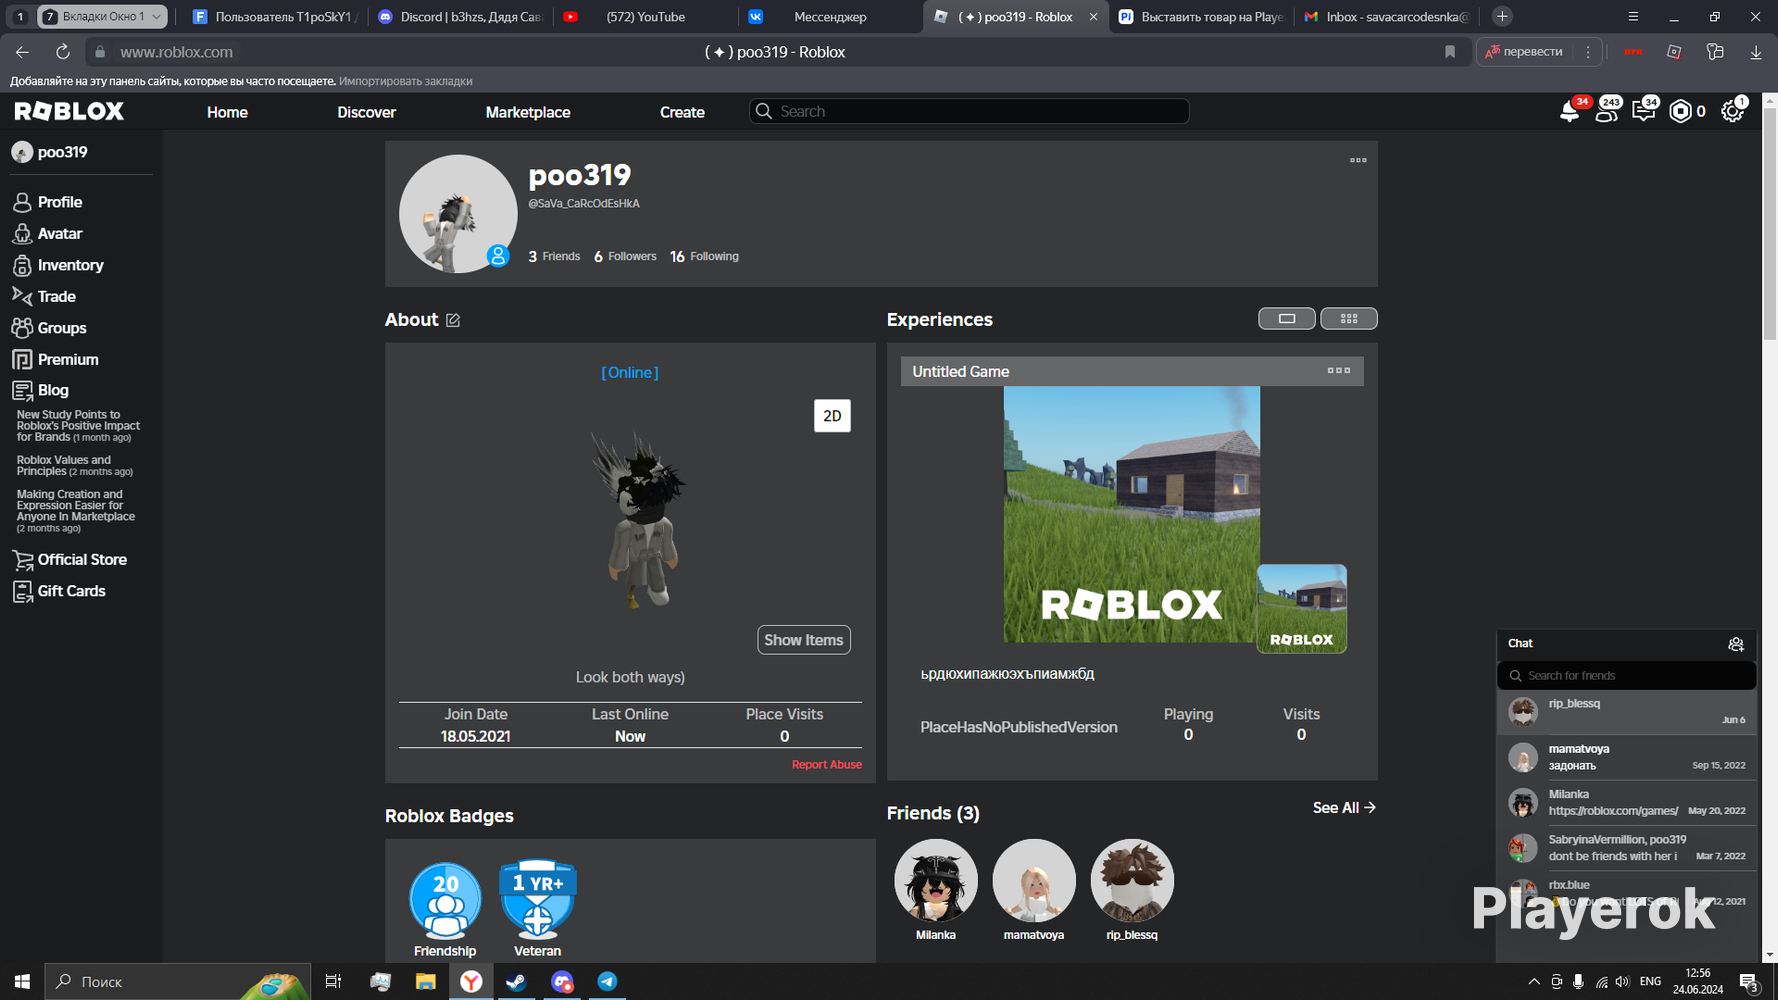This screenshot has height=1000, width=1778.
Task: Open See All friends link
Action: pos(1344,808)
